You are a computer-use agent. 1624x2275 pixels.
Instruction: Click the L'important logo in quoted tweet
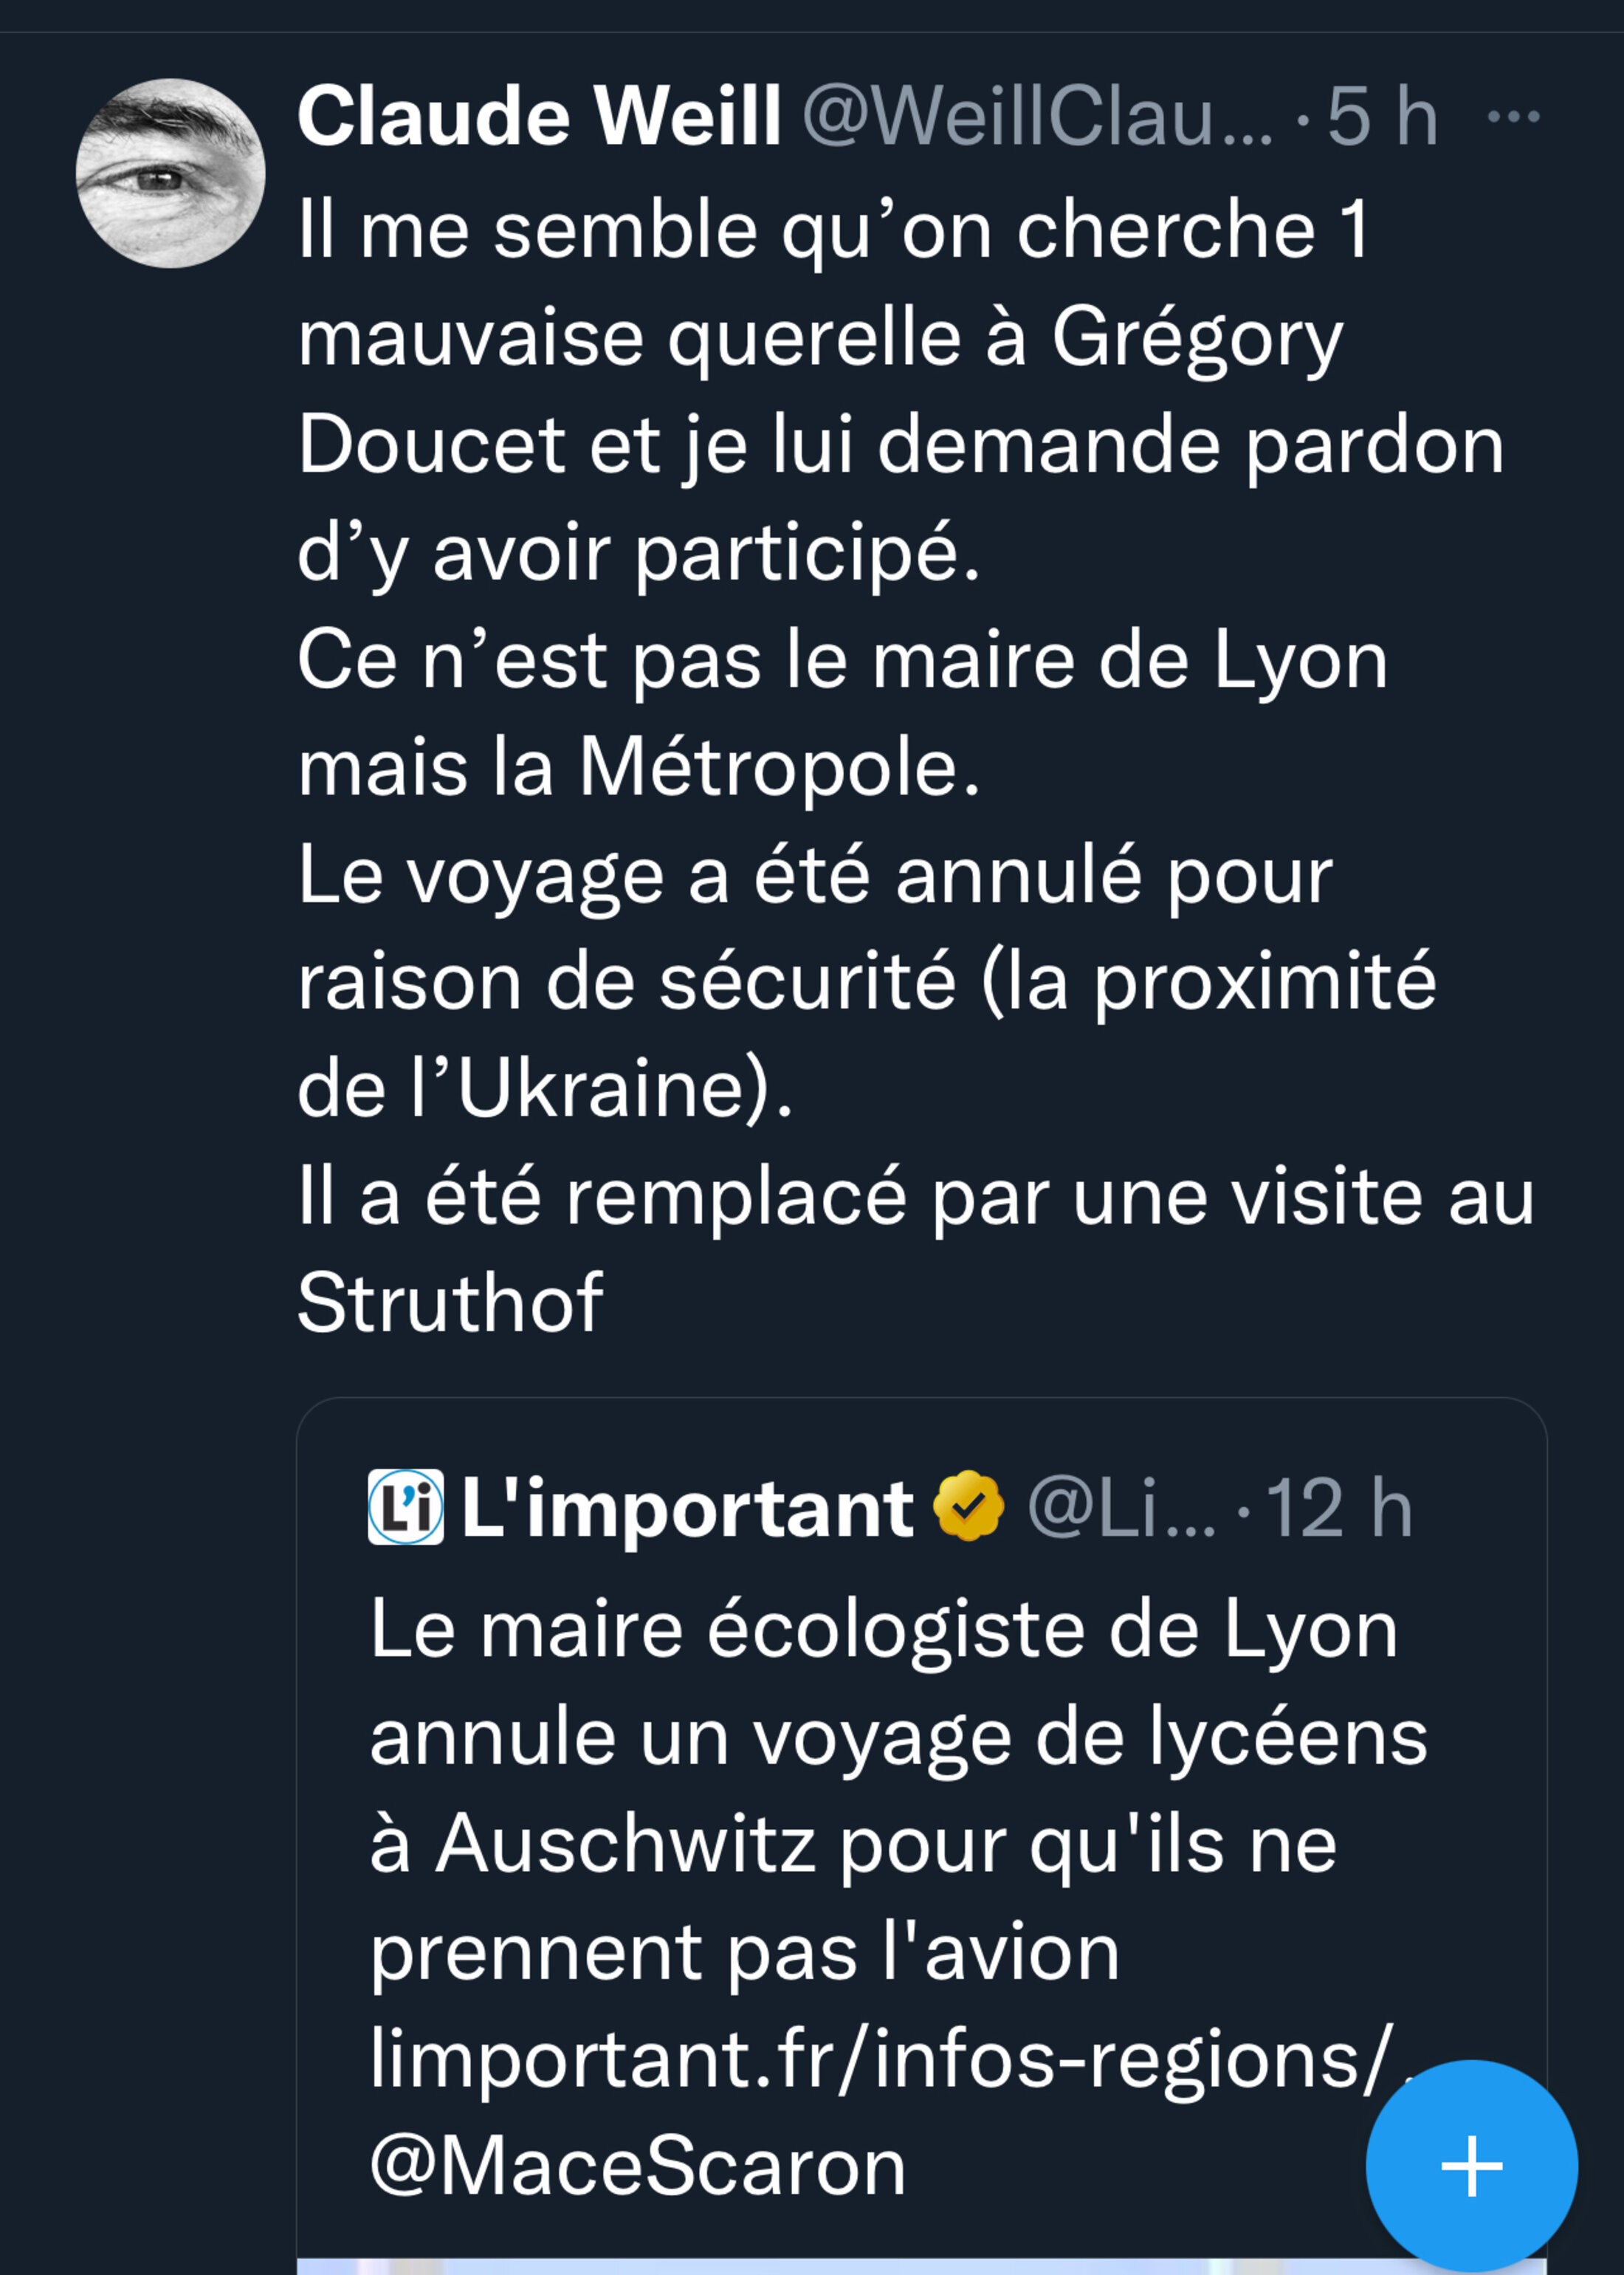click(405, 1506)
